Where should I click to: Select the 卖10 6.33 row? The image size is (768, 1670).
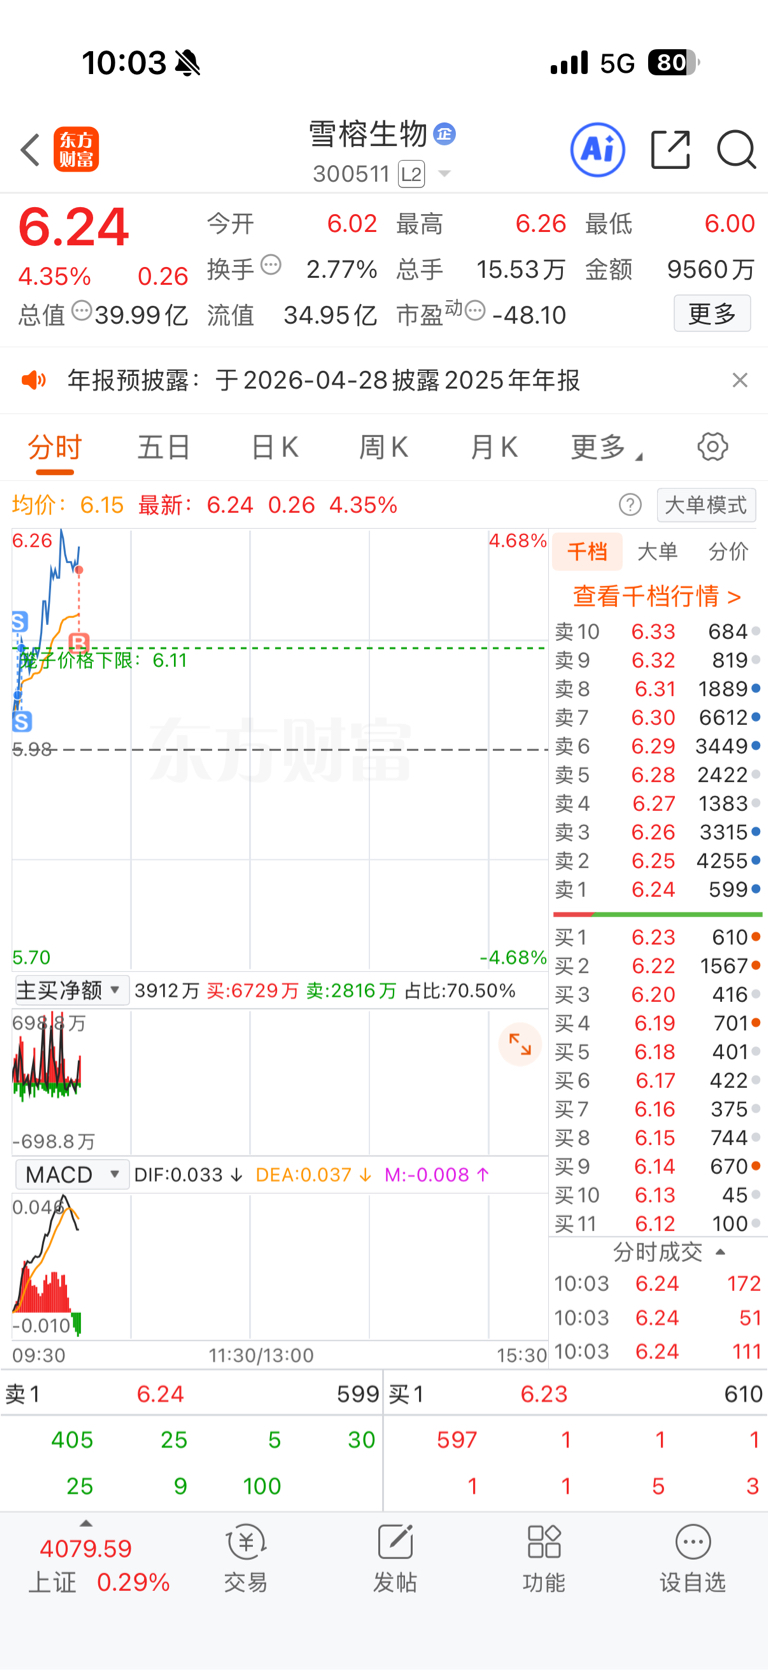(658, 632)
